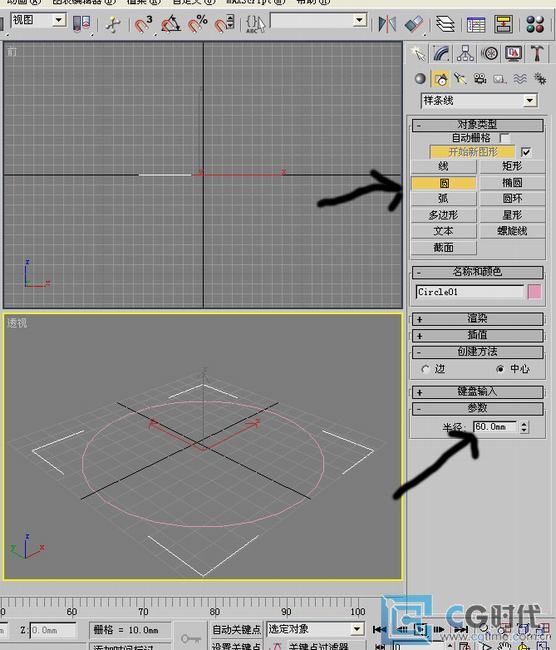This screenshot has width=556, height=650.
Task: Click the Use Pivot Point Center icon
Action: pyautogui.click(x=81, y=24)
